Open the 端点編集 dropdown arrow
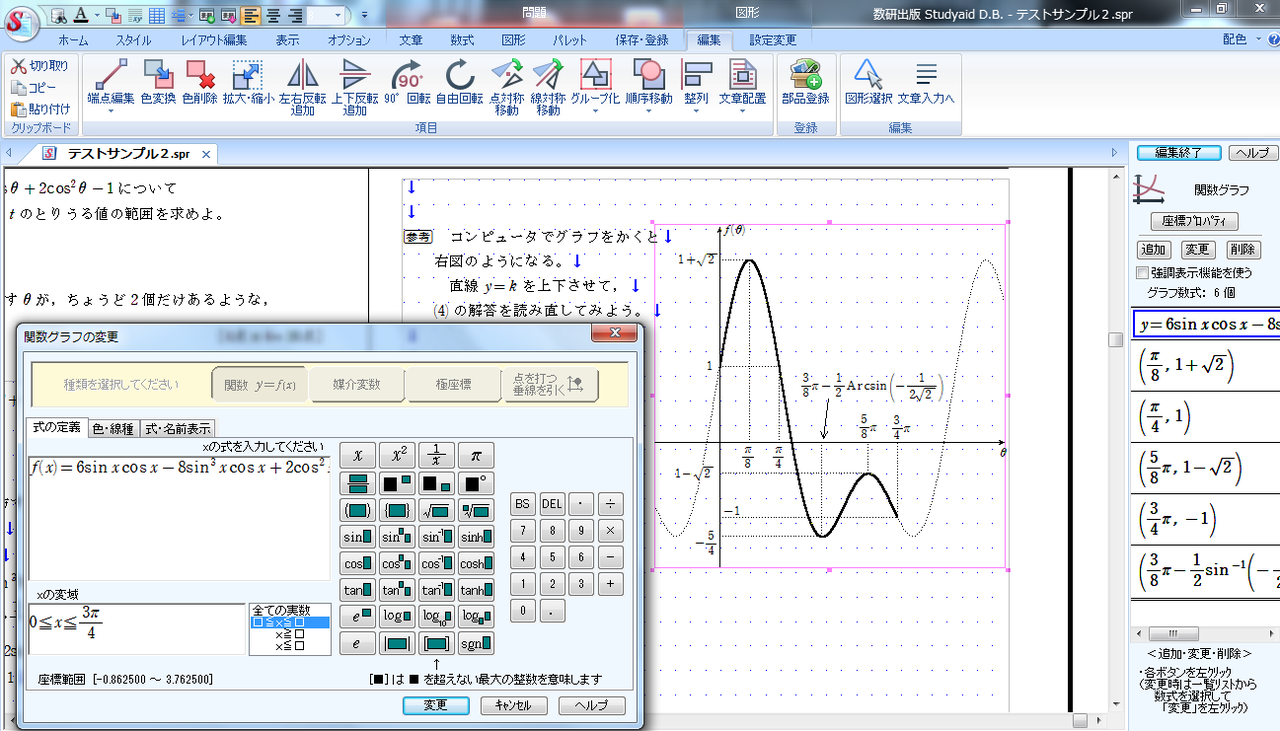Screen dimensions: 1280x731 pyautogui.click(x=111, y=111)
